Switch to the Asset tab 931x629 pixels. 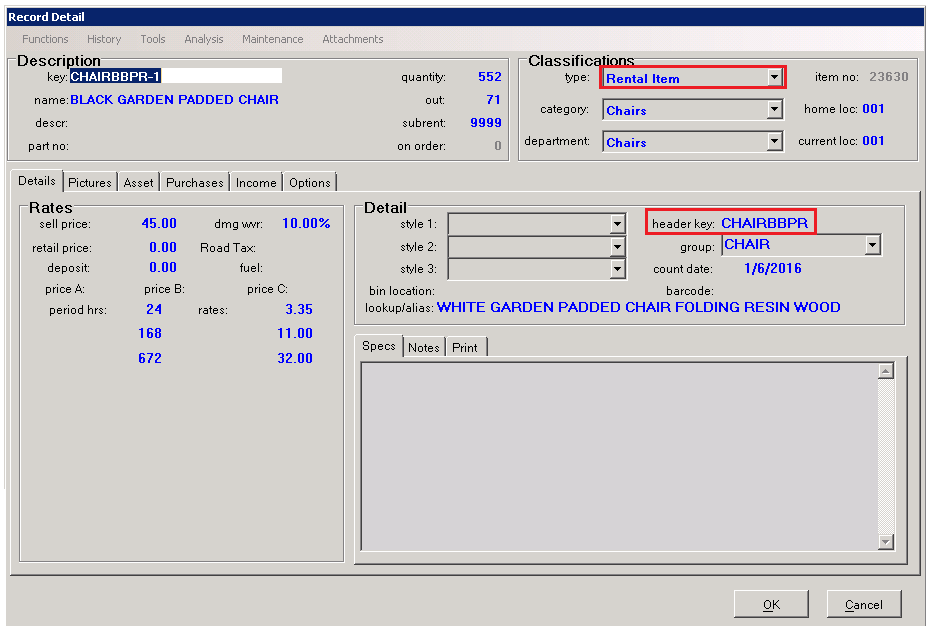coord(139,183)
